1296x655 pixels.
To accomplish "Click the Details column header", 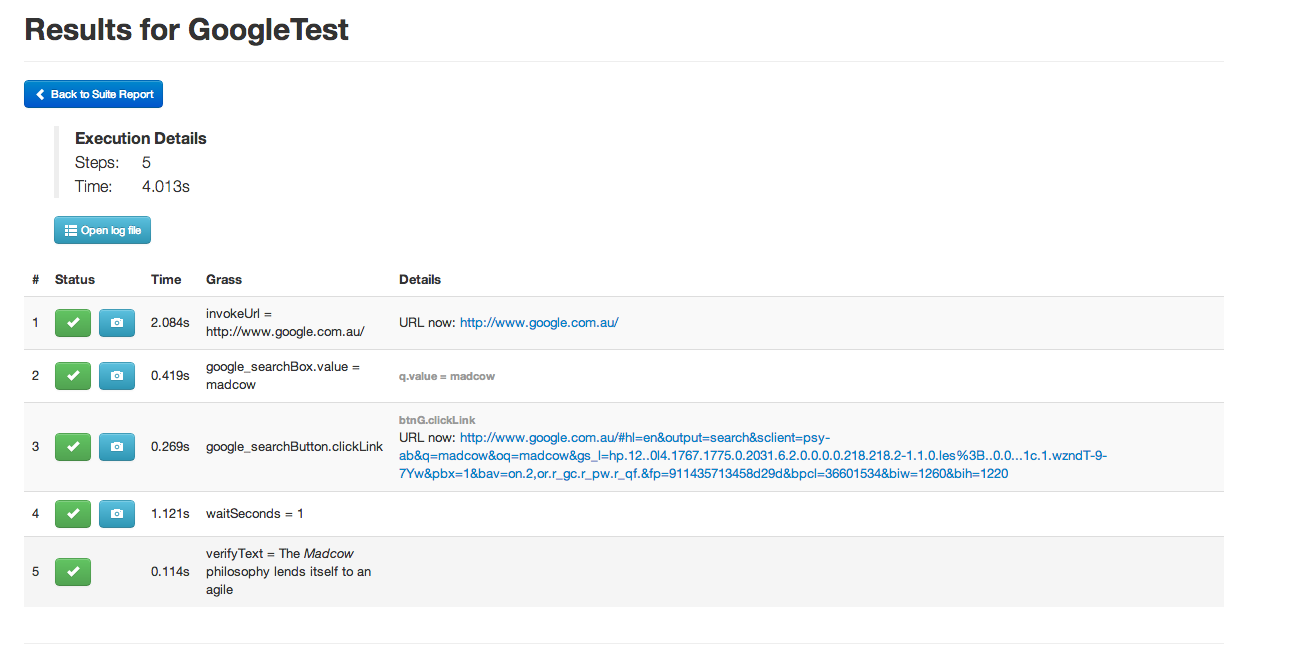I will 420,279.
